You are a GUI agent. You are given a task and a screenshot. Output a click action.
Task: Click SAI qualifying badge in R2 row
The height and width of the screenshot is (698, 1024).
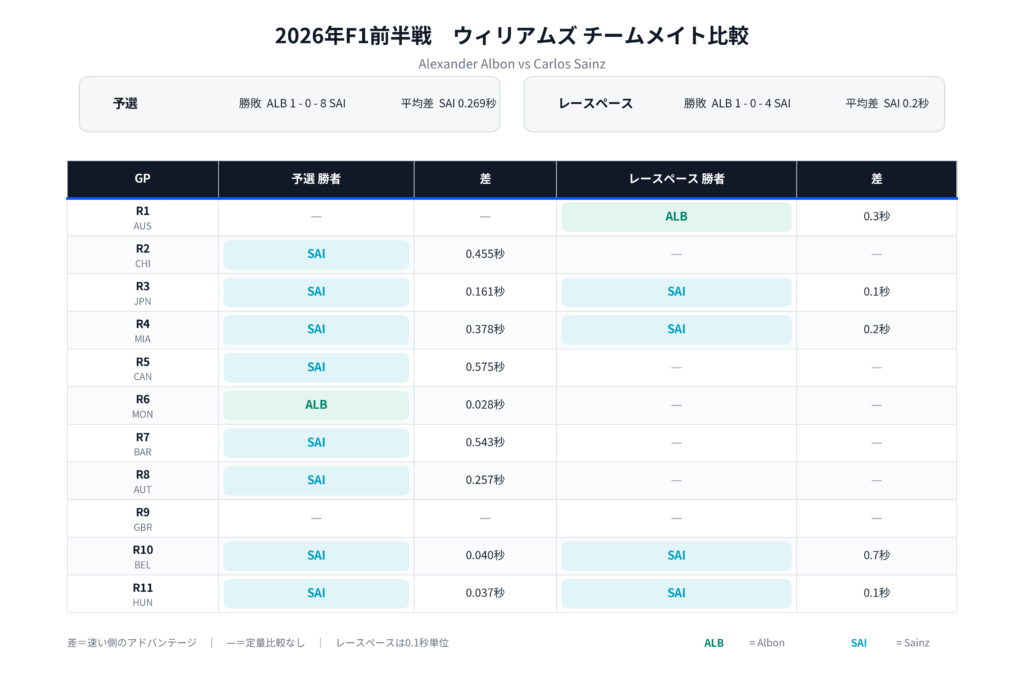pos(316,255)
